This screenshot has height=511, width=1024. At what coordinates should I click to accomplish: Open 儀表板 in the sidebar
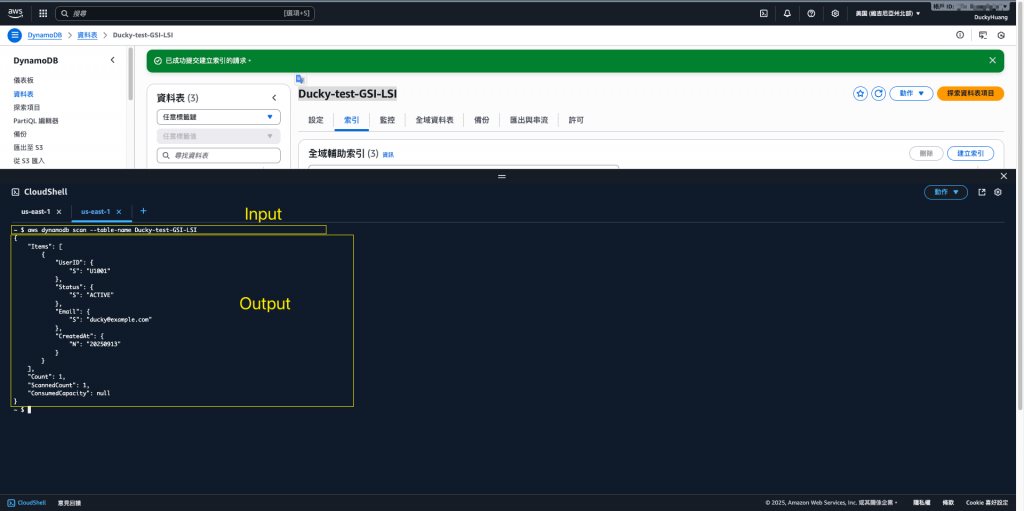coord(24,80)
